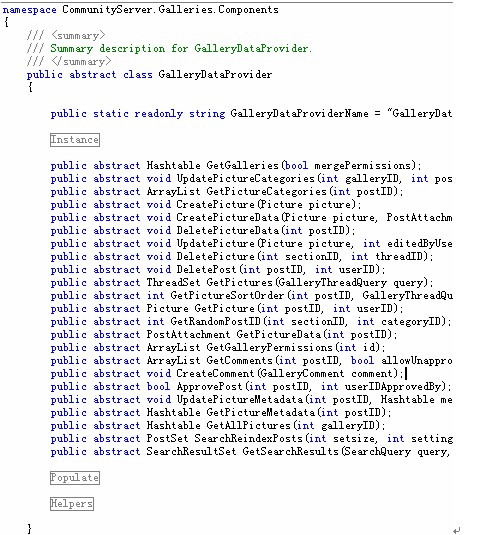Click the DeletePicture(int sectionID line

242,256
